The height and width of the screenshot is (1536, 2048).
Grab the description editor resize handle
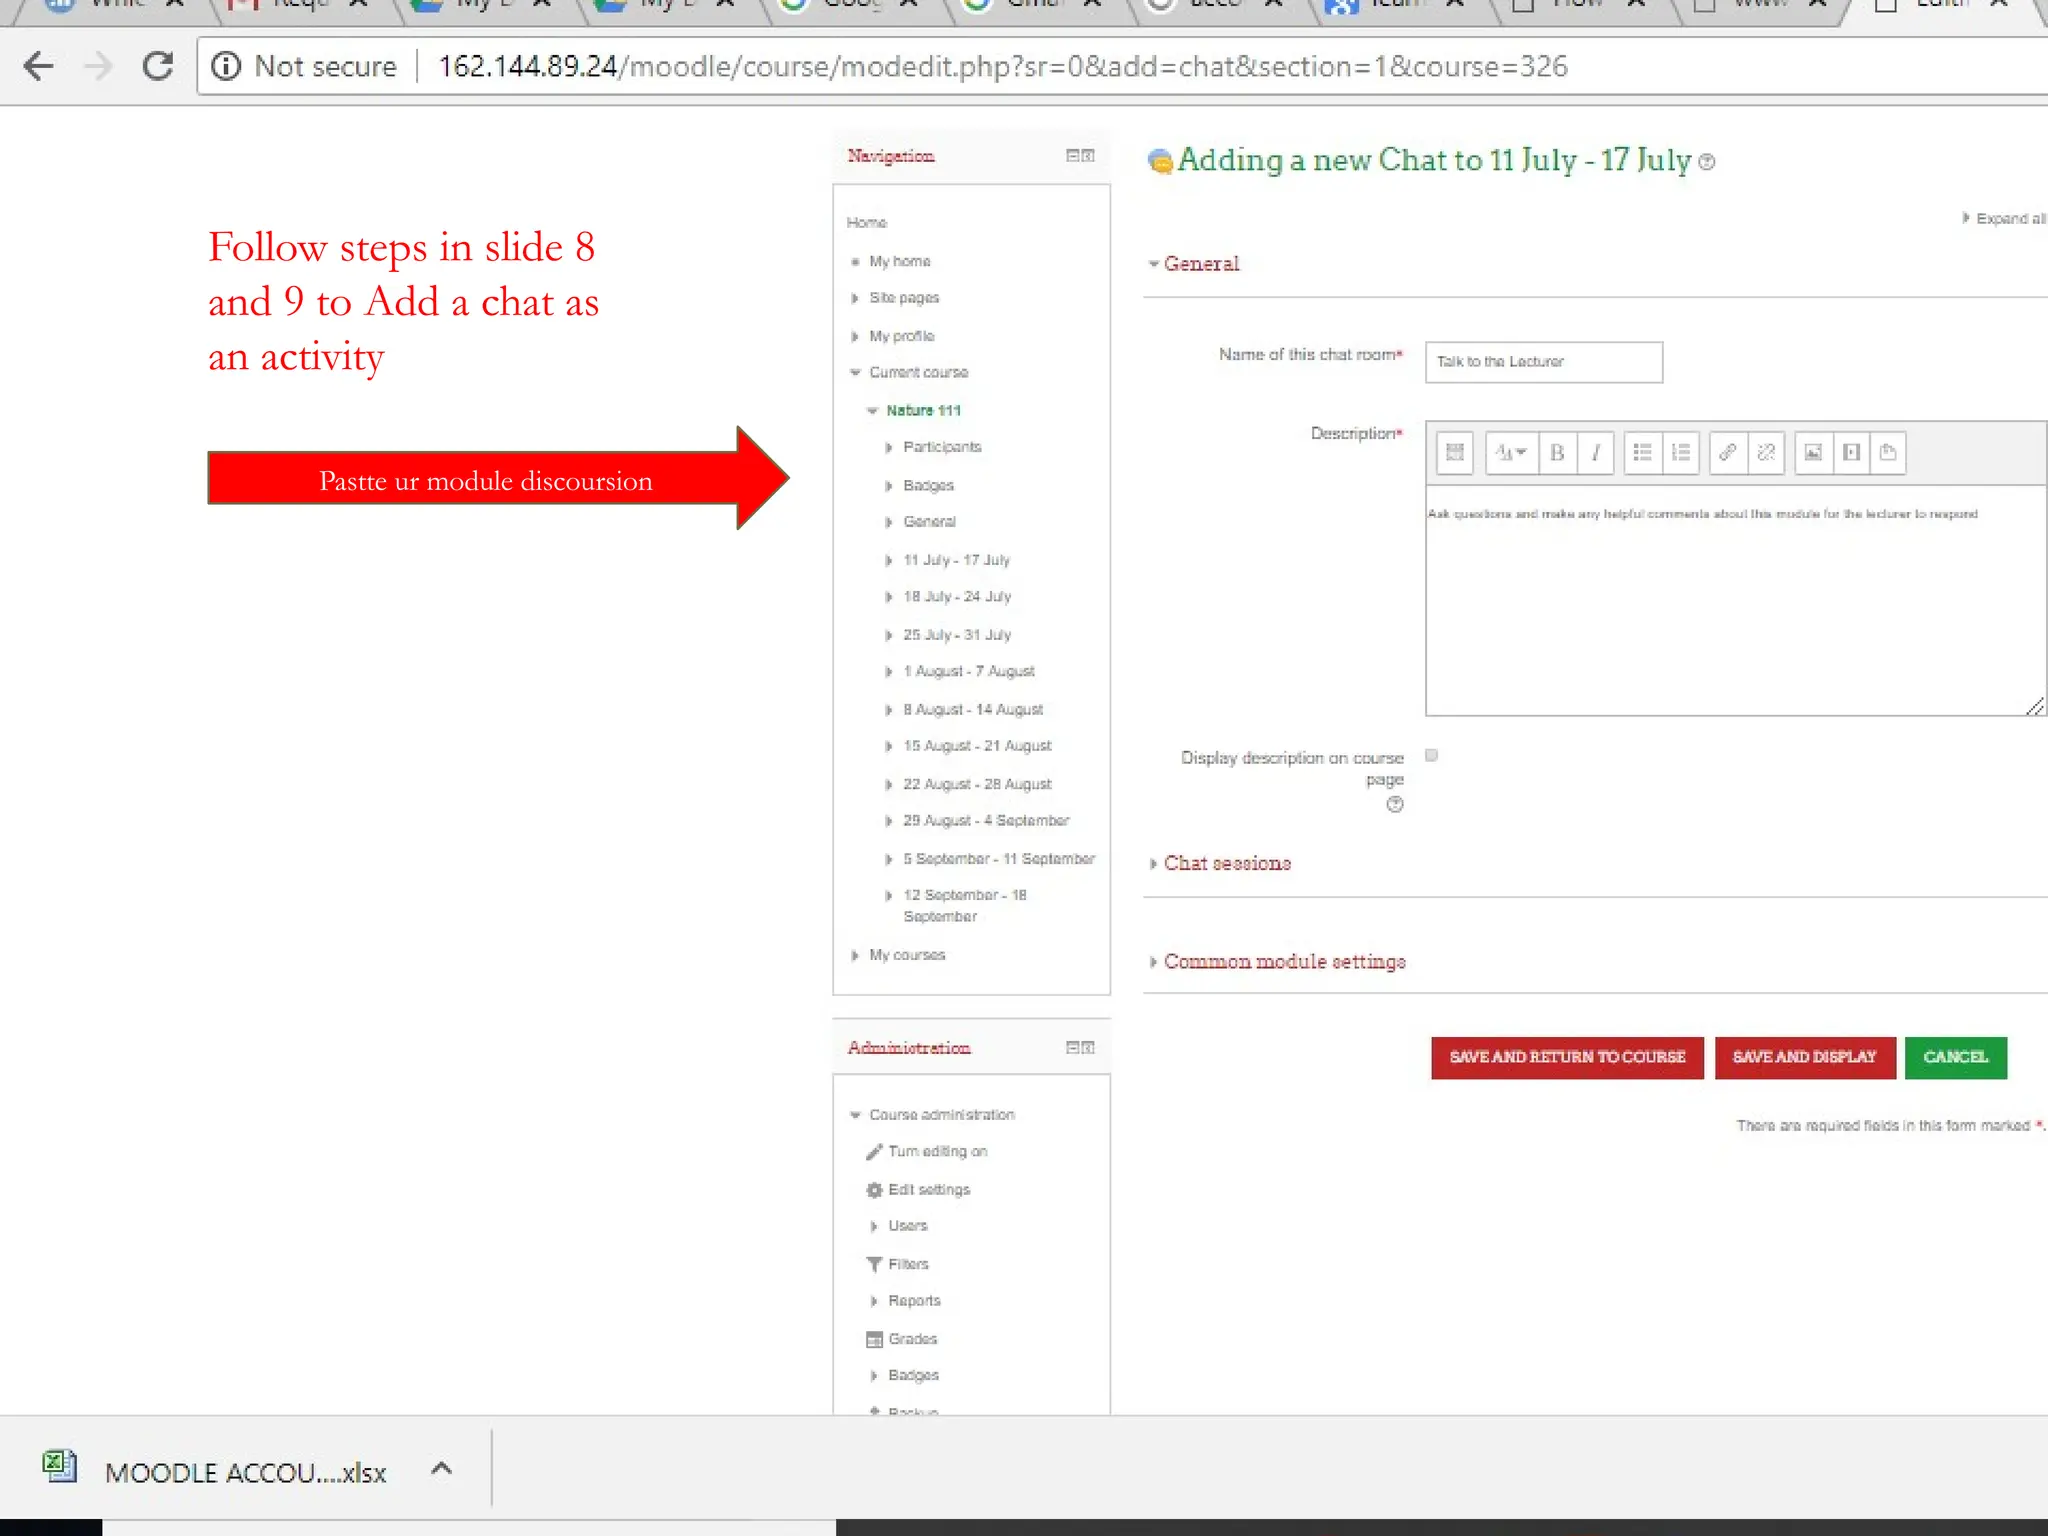coord(2035,706)
